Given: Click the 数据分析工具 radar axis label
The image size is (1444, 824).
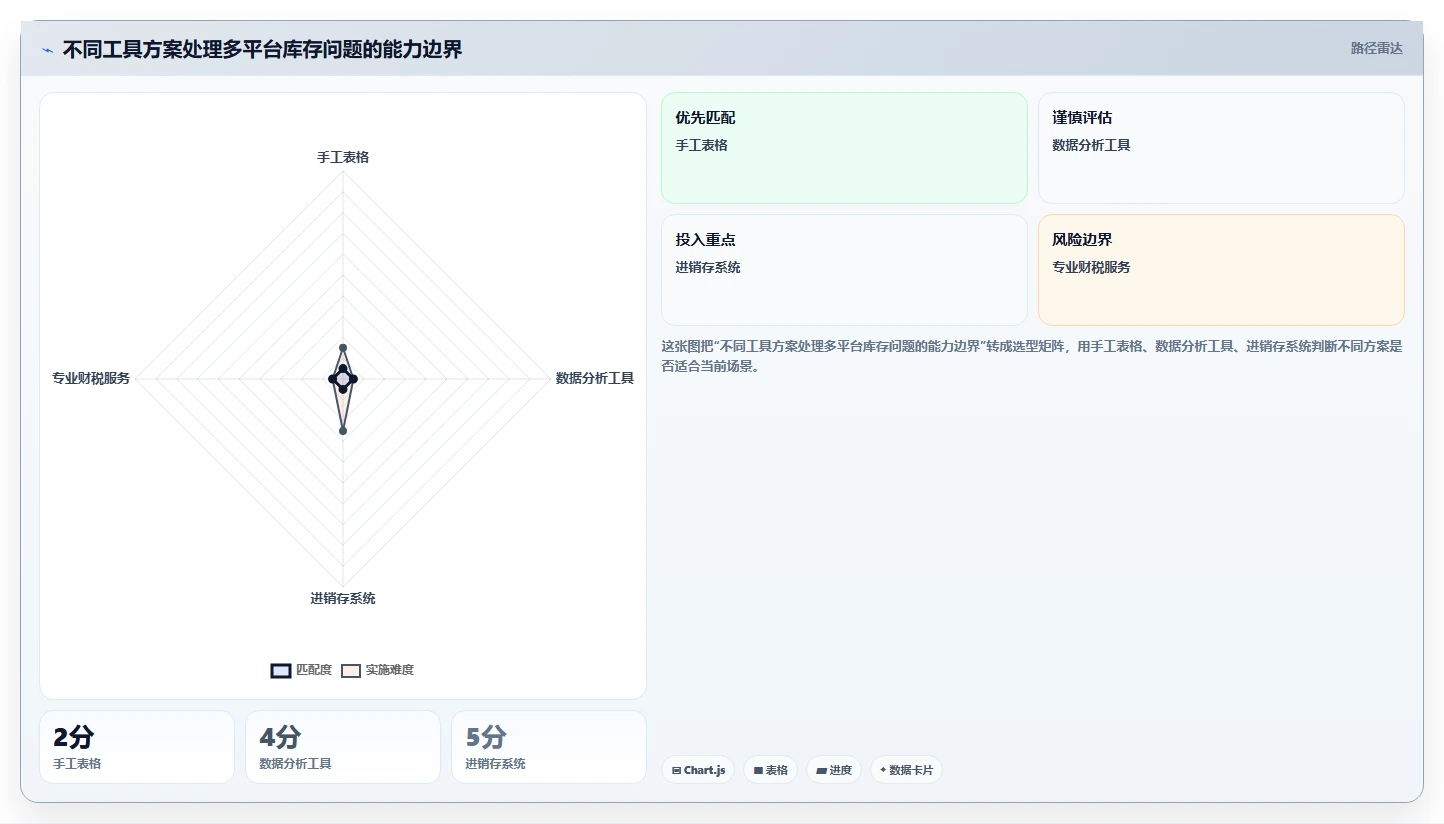Looking at the screenshot, I should click(595, 378).
